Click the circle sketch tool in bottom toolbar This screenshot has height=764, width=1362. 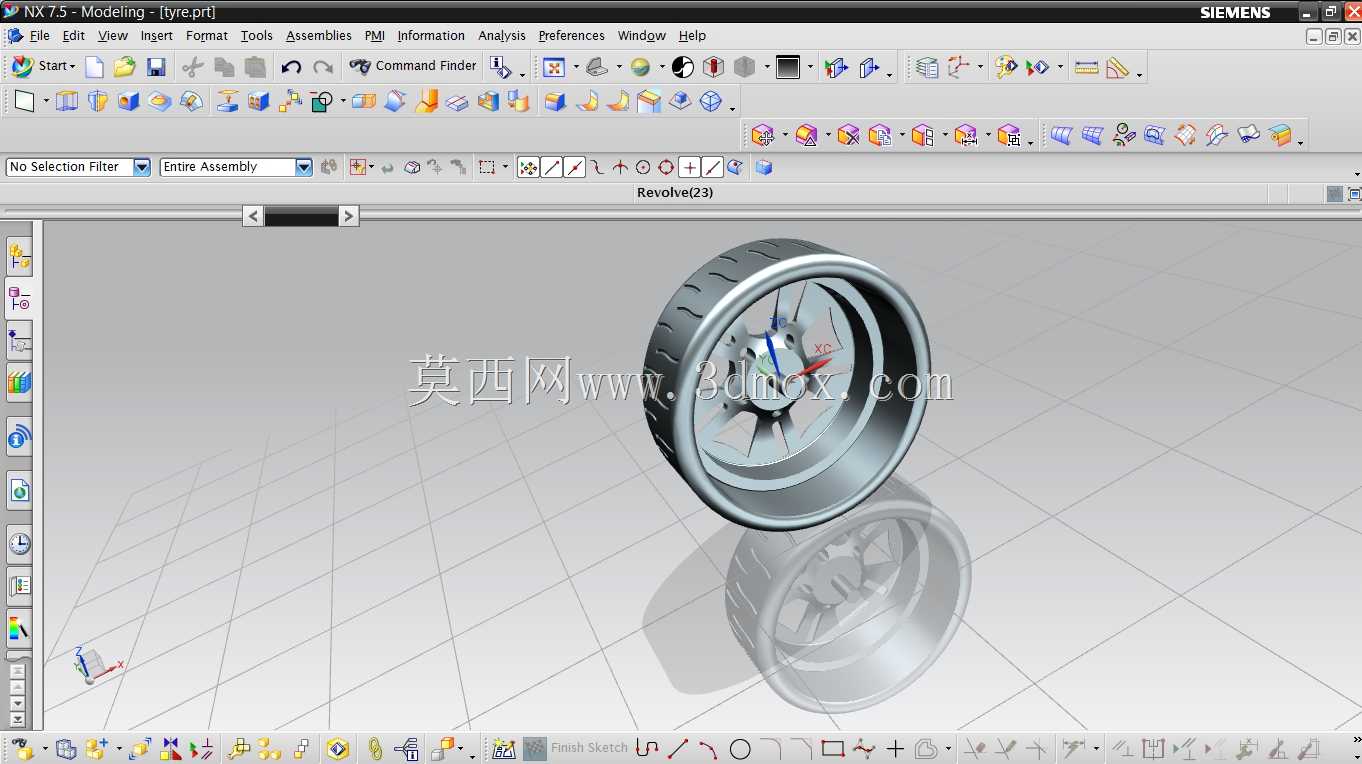pos(740,748)
